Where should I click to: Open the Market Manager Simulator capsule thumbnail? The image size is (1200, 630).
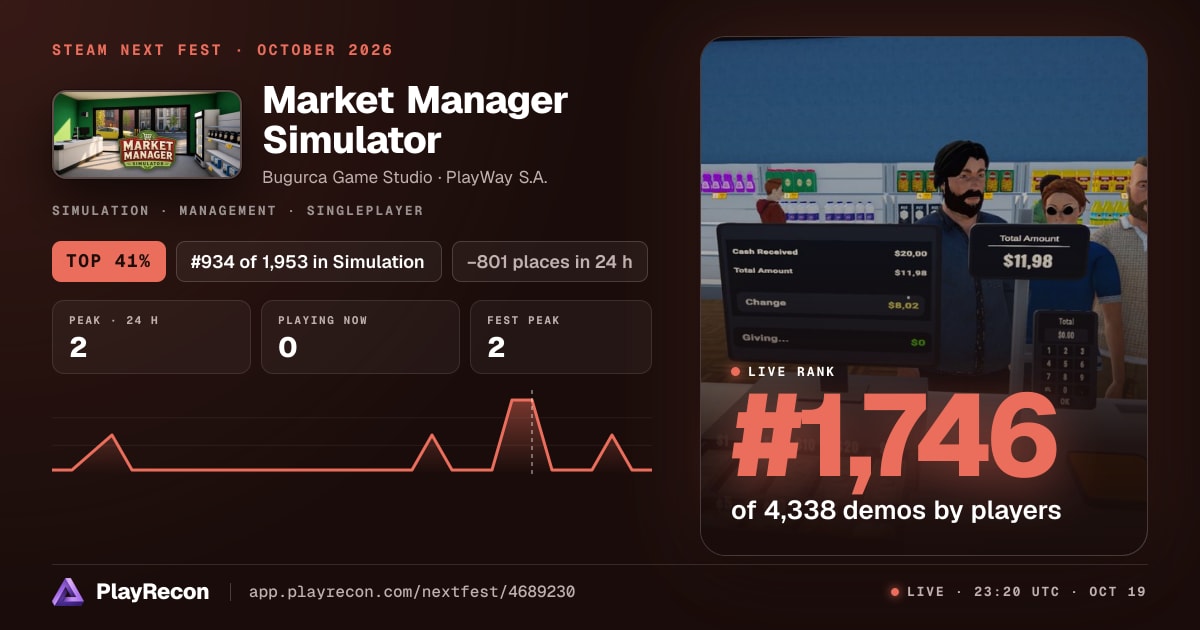pos(147,135)
